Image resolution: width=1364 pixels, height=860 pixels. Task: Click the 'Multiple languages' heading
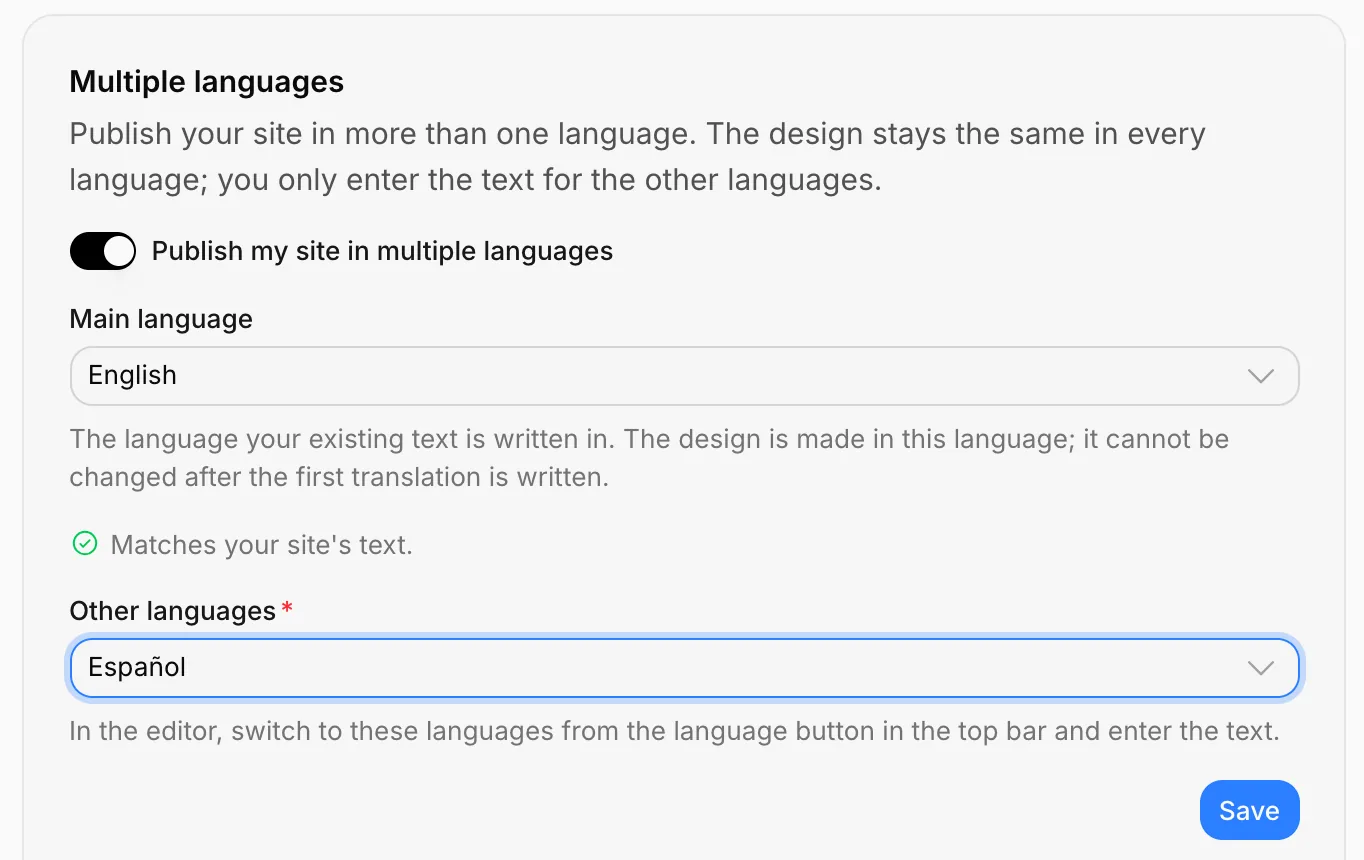coord(207,82)
